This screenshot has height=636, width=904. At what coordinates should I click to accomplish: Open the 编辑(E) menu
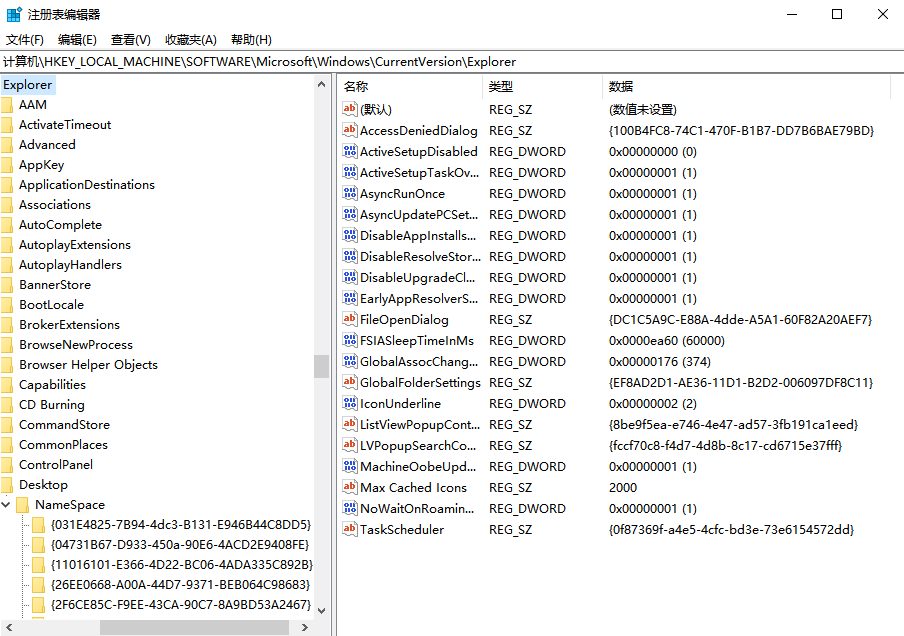77,39
